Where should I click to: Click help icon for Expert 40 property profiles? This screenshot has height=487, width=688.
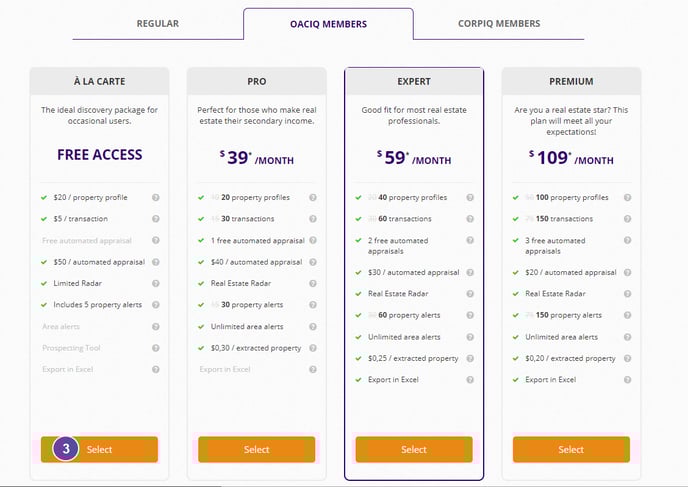[x=470, y=197]
